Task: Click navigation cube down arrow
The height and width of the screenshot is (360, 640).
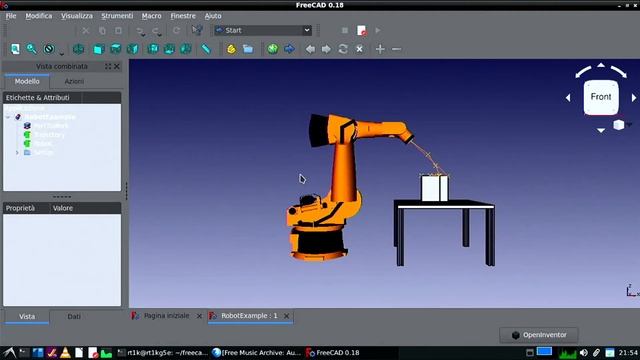Action: [601, 130]
